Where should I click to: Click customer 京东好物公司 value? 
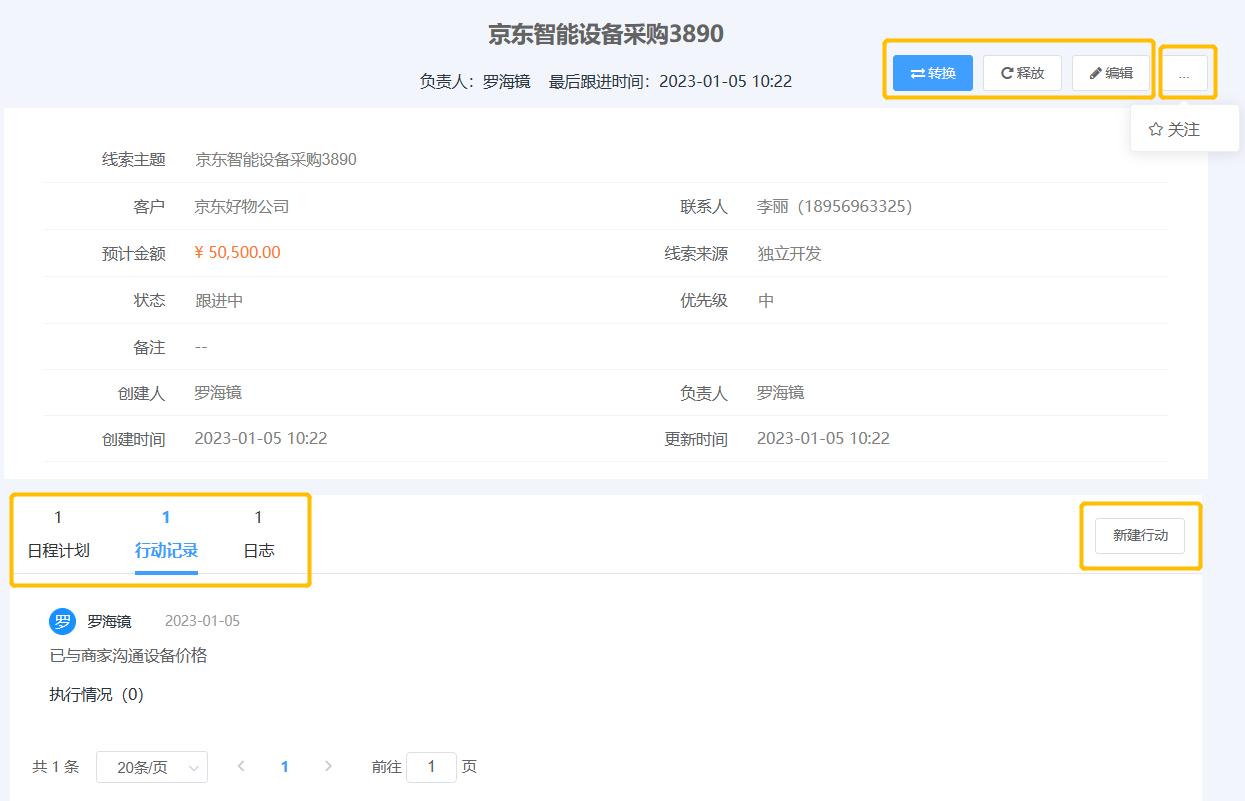point(241,207)
